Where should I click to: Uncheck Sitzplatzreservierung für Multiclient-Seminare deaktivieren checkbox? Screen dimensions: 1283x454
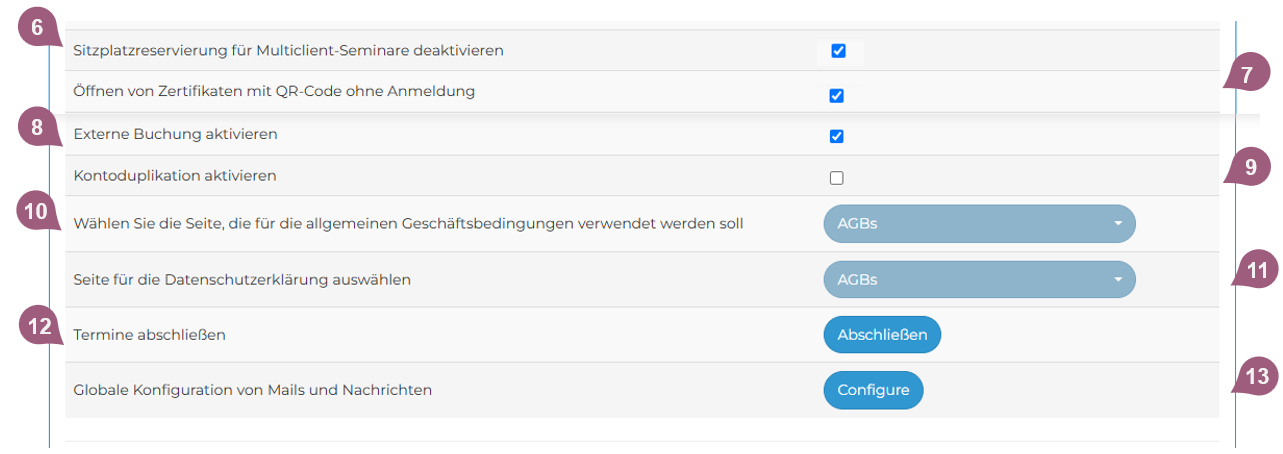click(838, 51)
